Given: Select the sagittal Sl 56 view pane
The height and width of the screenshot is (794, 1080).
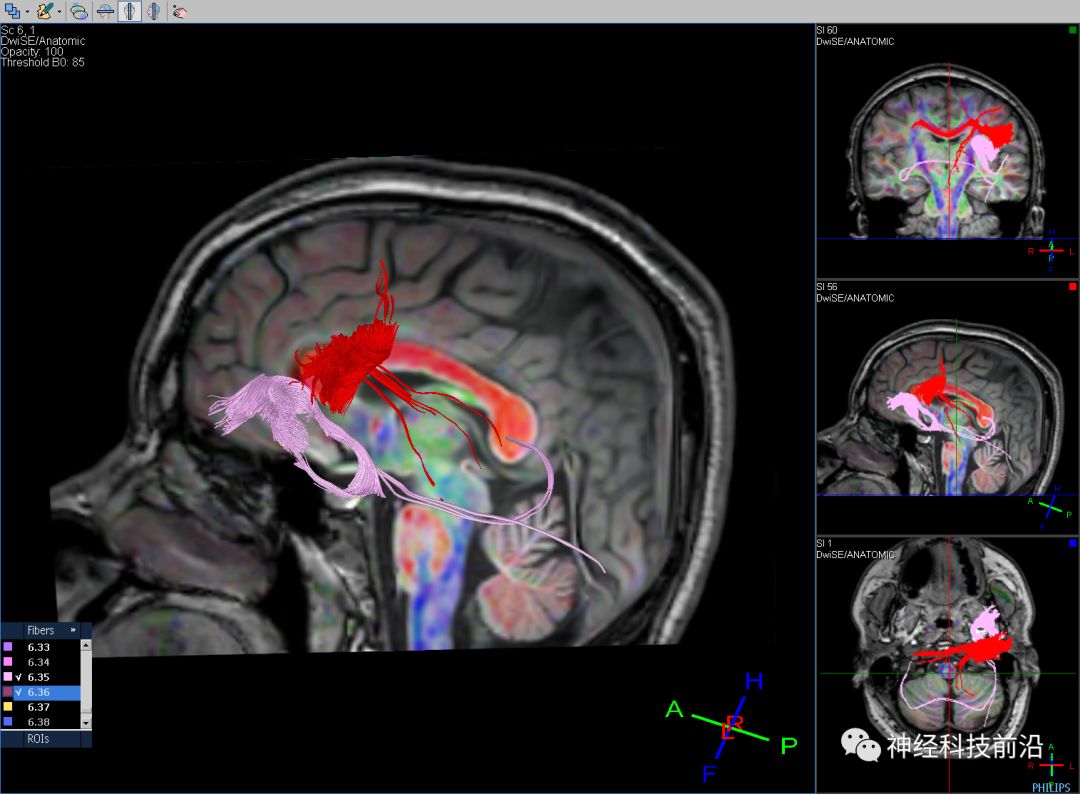Looking at the screenshot, I should pyautogui.click(x=947, y=408).
